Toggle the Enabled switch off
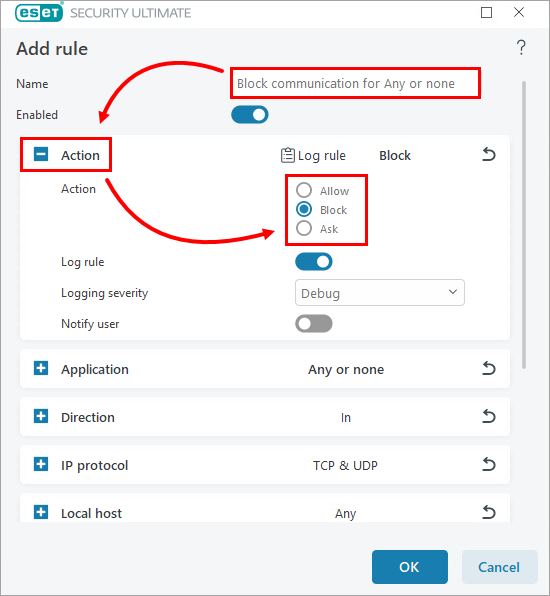The image size is (550, 596). pyautogui.click(x=250, y=115)
